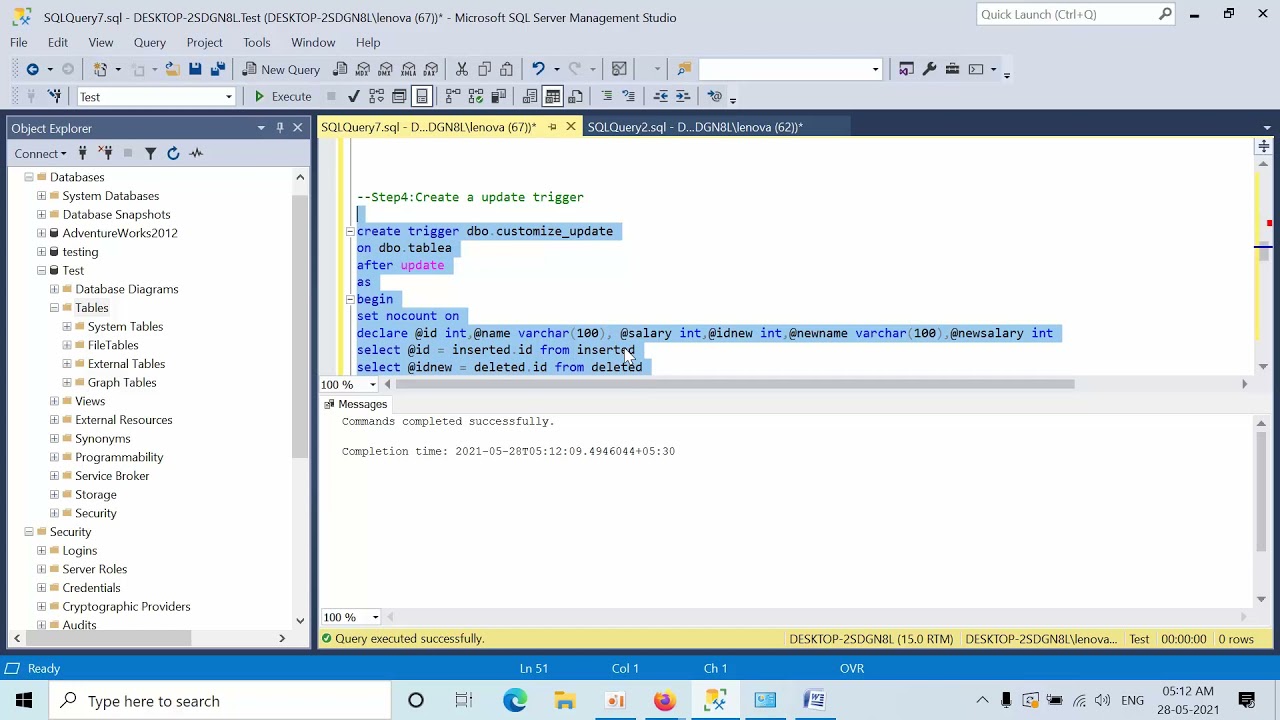
Task: Open the Undo history dropdown arrow
Action: 556,69
